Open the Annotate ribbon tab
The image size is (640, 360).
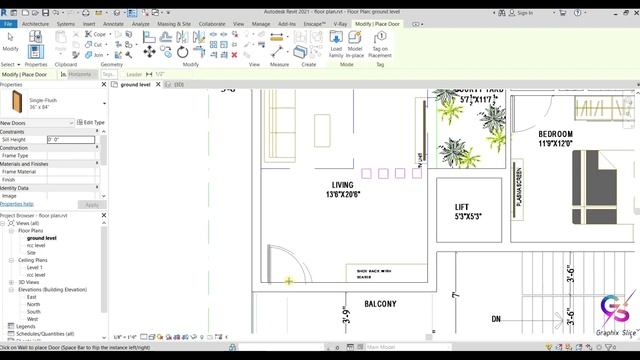pyautogui.click(x=113, y=24)
